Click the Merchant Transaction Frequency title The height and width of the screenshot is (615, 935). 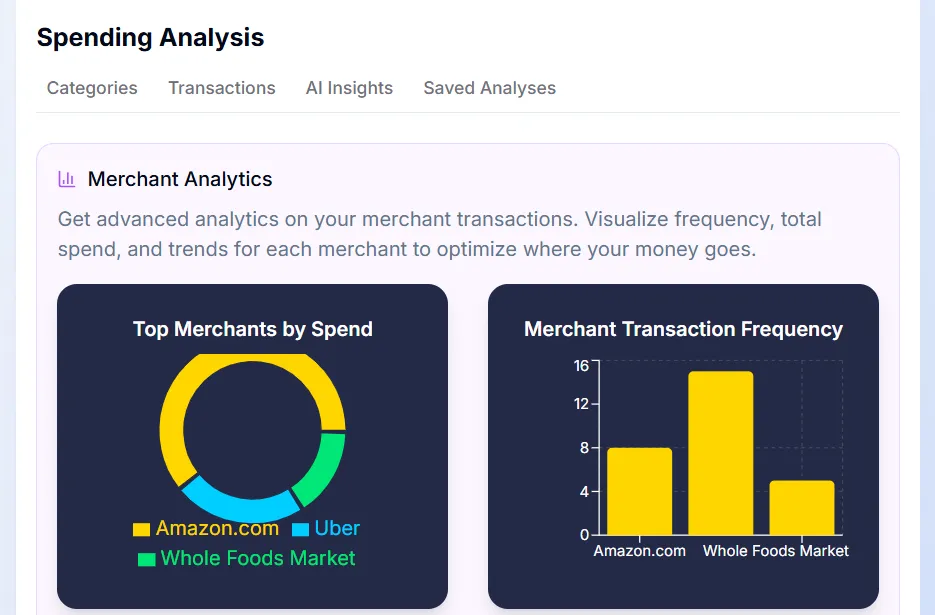[x=683, y=328]
